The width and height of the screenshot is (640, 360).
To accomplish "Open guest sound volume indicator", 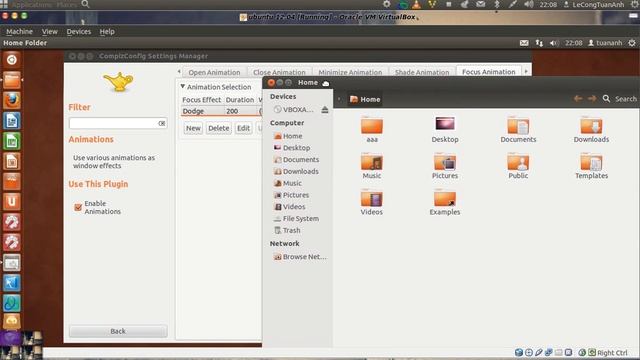I will [x=553, y=43].
